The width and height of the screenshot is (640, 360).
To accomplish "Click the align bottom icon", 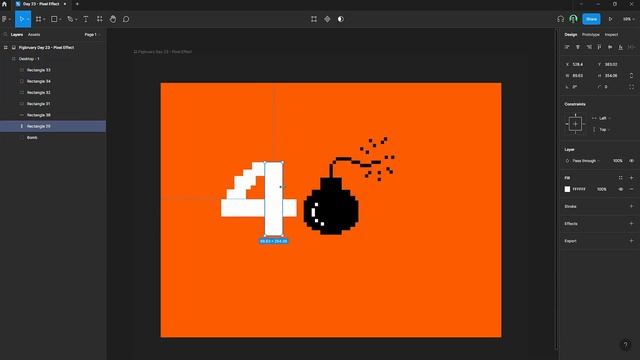I will pos(620,47).
